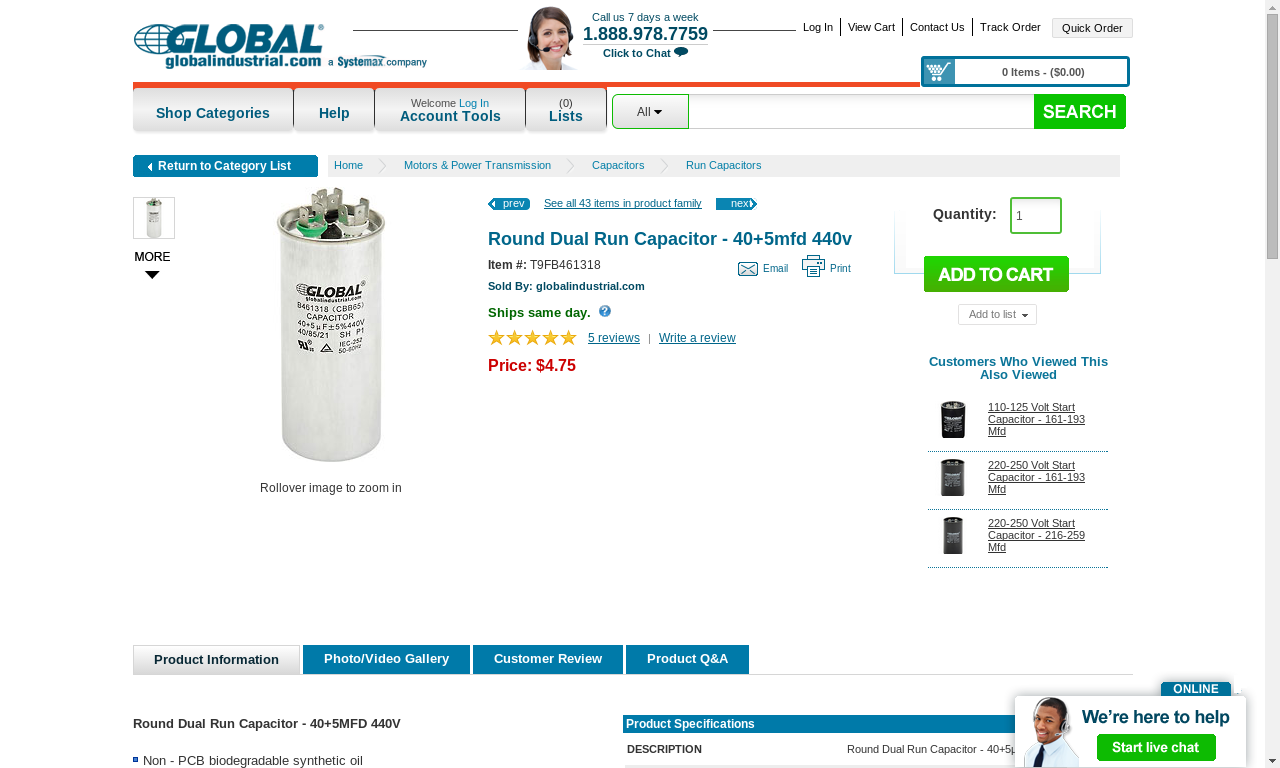Click the Print printer icon
Viewport: 1280px width, 768px height.
point(813,266)
